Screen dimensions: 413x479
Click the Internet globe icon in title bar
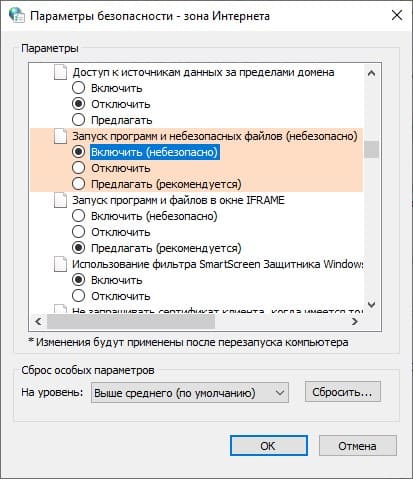16,15
